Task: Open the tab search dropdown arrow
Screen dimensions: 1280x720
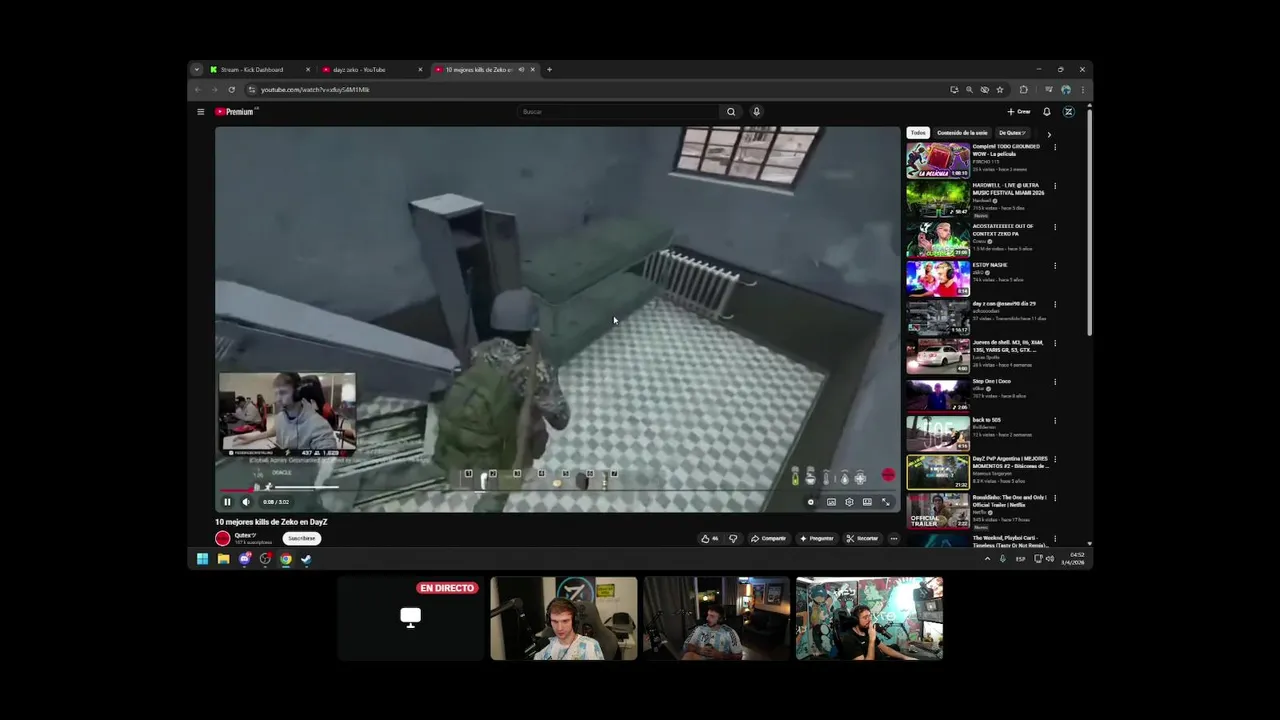Action: coord(197,70)
